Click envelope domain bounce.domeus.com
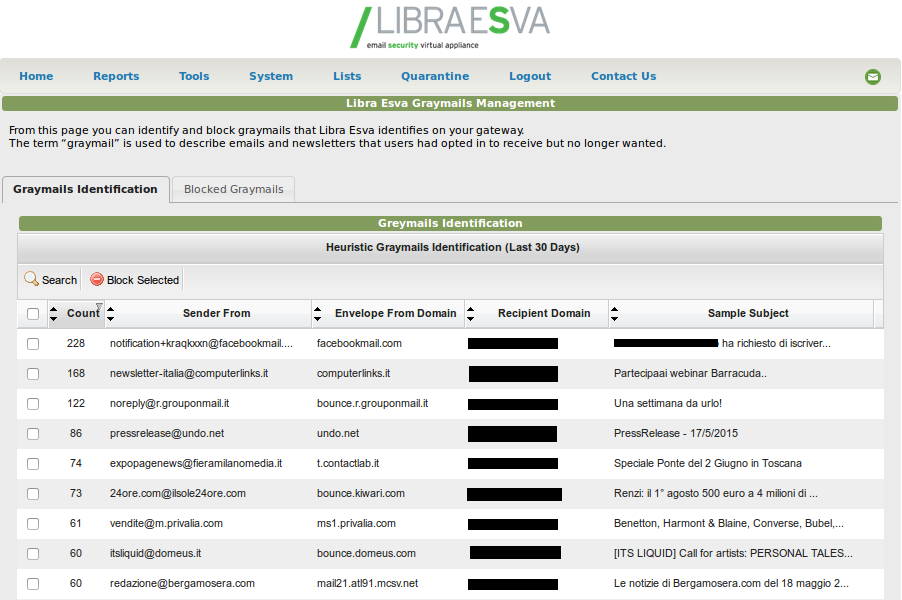Viewport: 902px width, 600px height. tap(366, 553)
